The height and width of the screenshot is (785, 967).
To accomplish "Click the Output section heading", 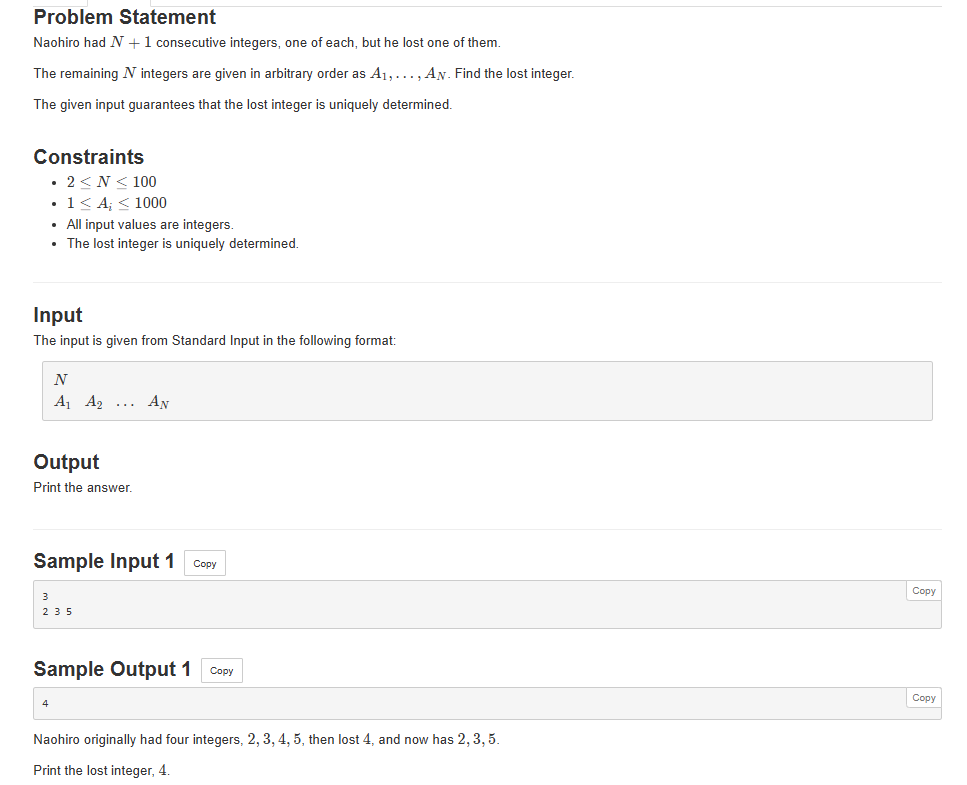I will tap(66, 462).
